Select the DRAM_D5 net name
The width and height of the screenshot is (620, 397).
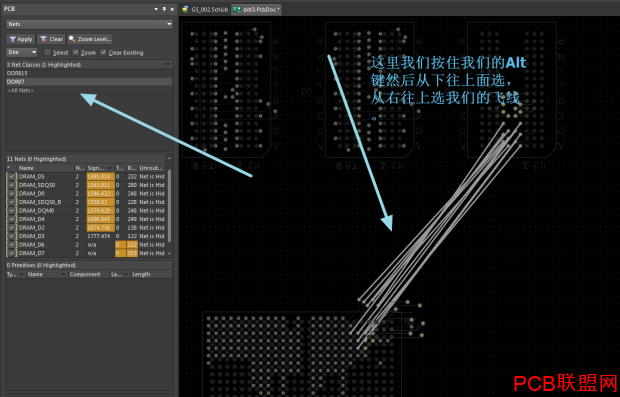coord(32,176)
